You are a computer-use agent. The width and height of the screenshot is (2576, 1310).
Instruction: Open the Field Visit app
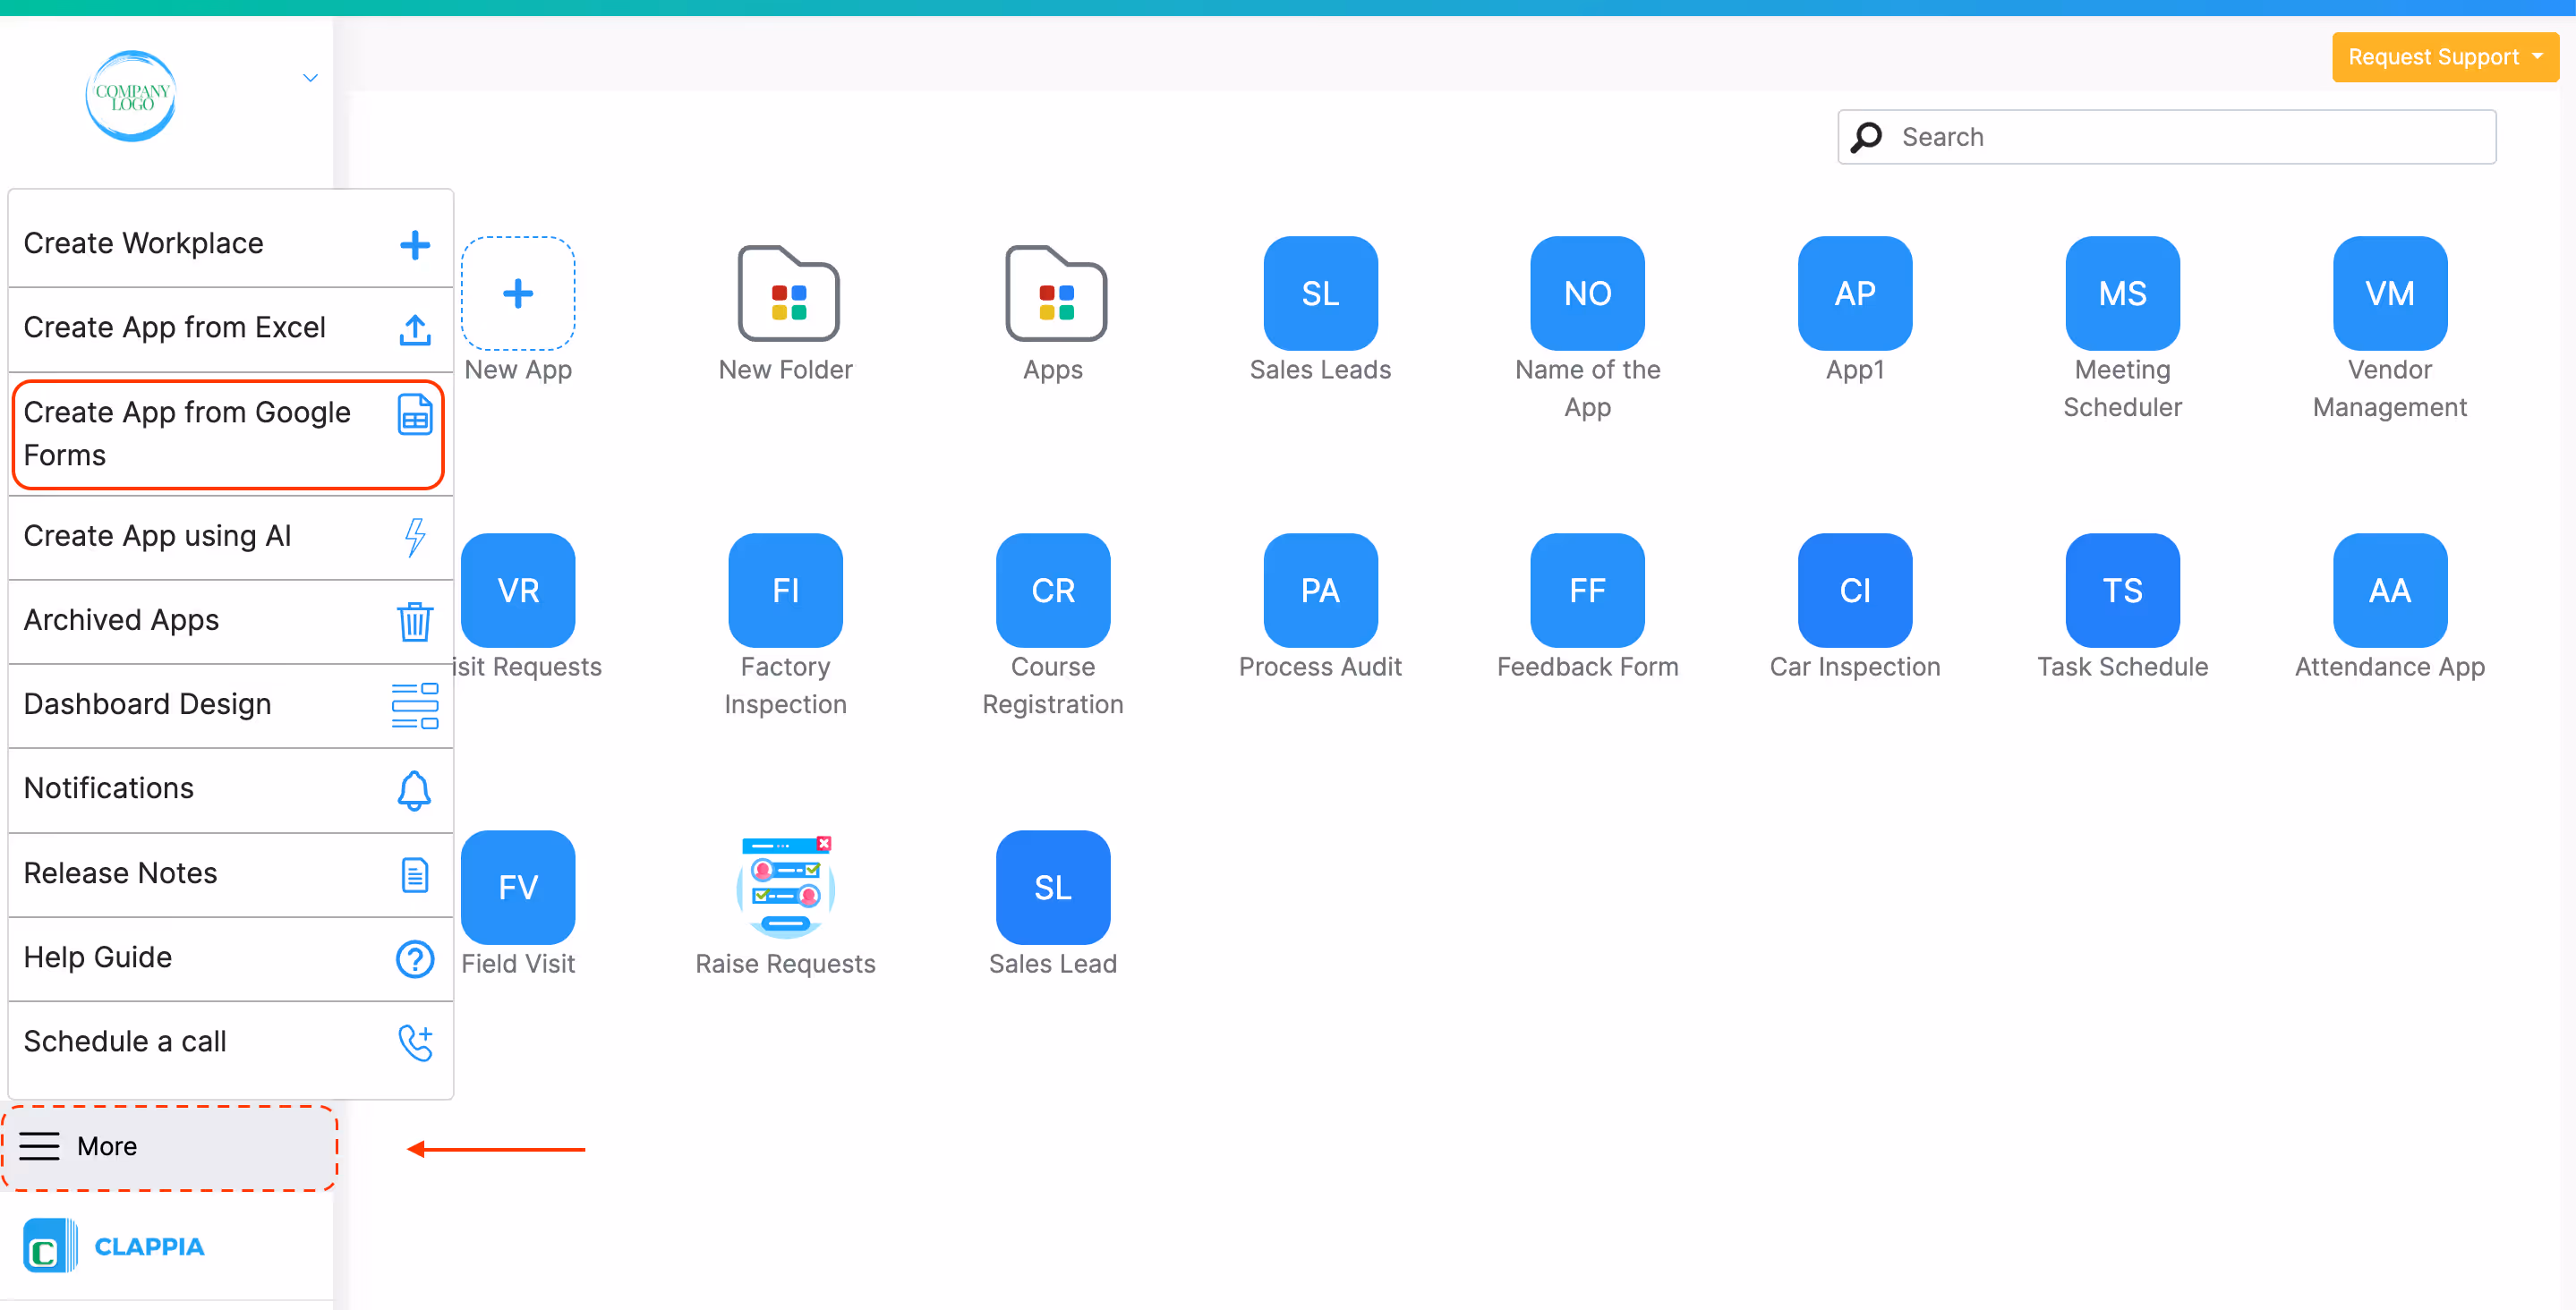[518, 887]
